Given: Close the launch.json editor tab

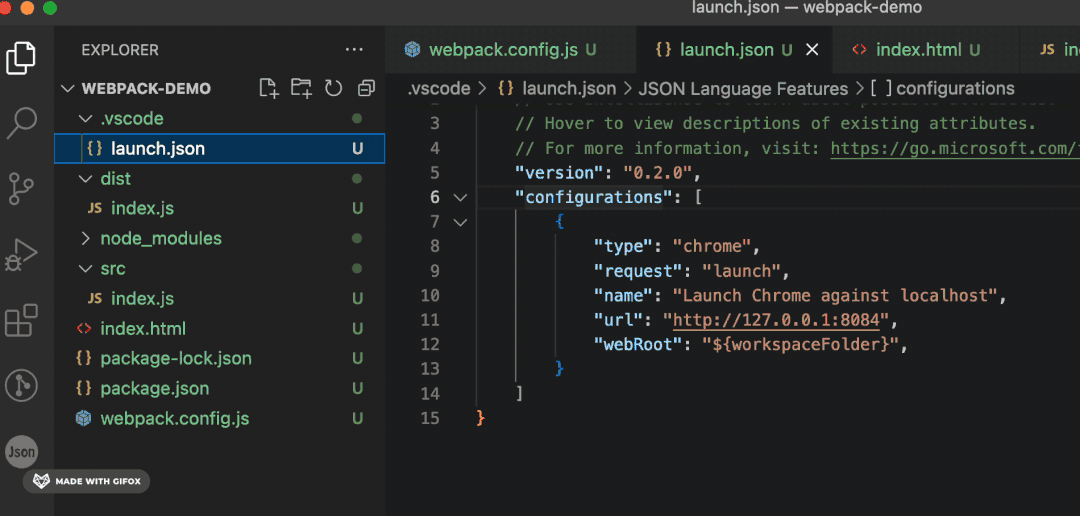Looking at the screenshot, I should [x=811, y=50].
